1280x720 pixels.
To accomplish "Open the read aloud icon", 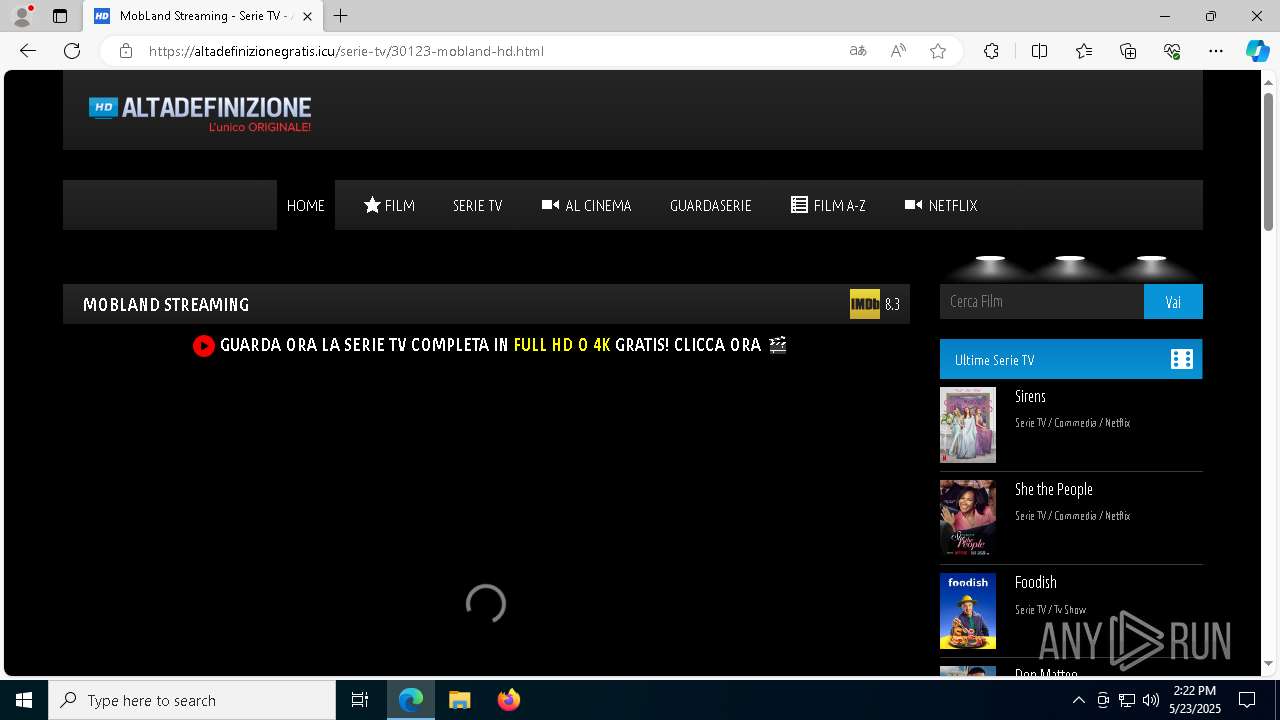I will 898,51.
